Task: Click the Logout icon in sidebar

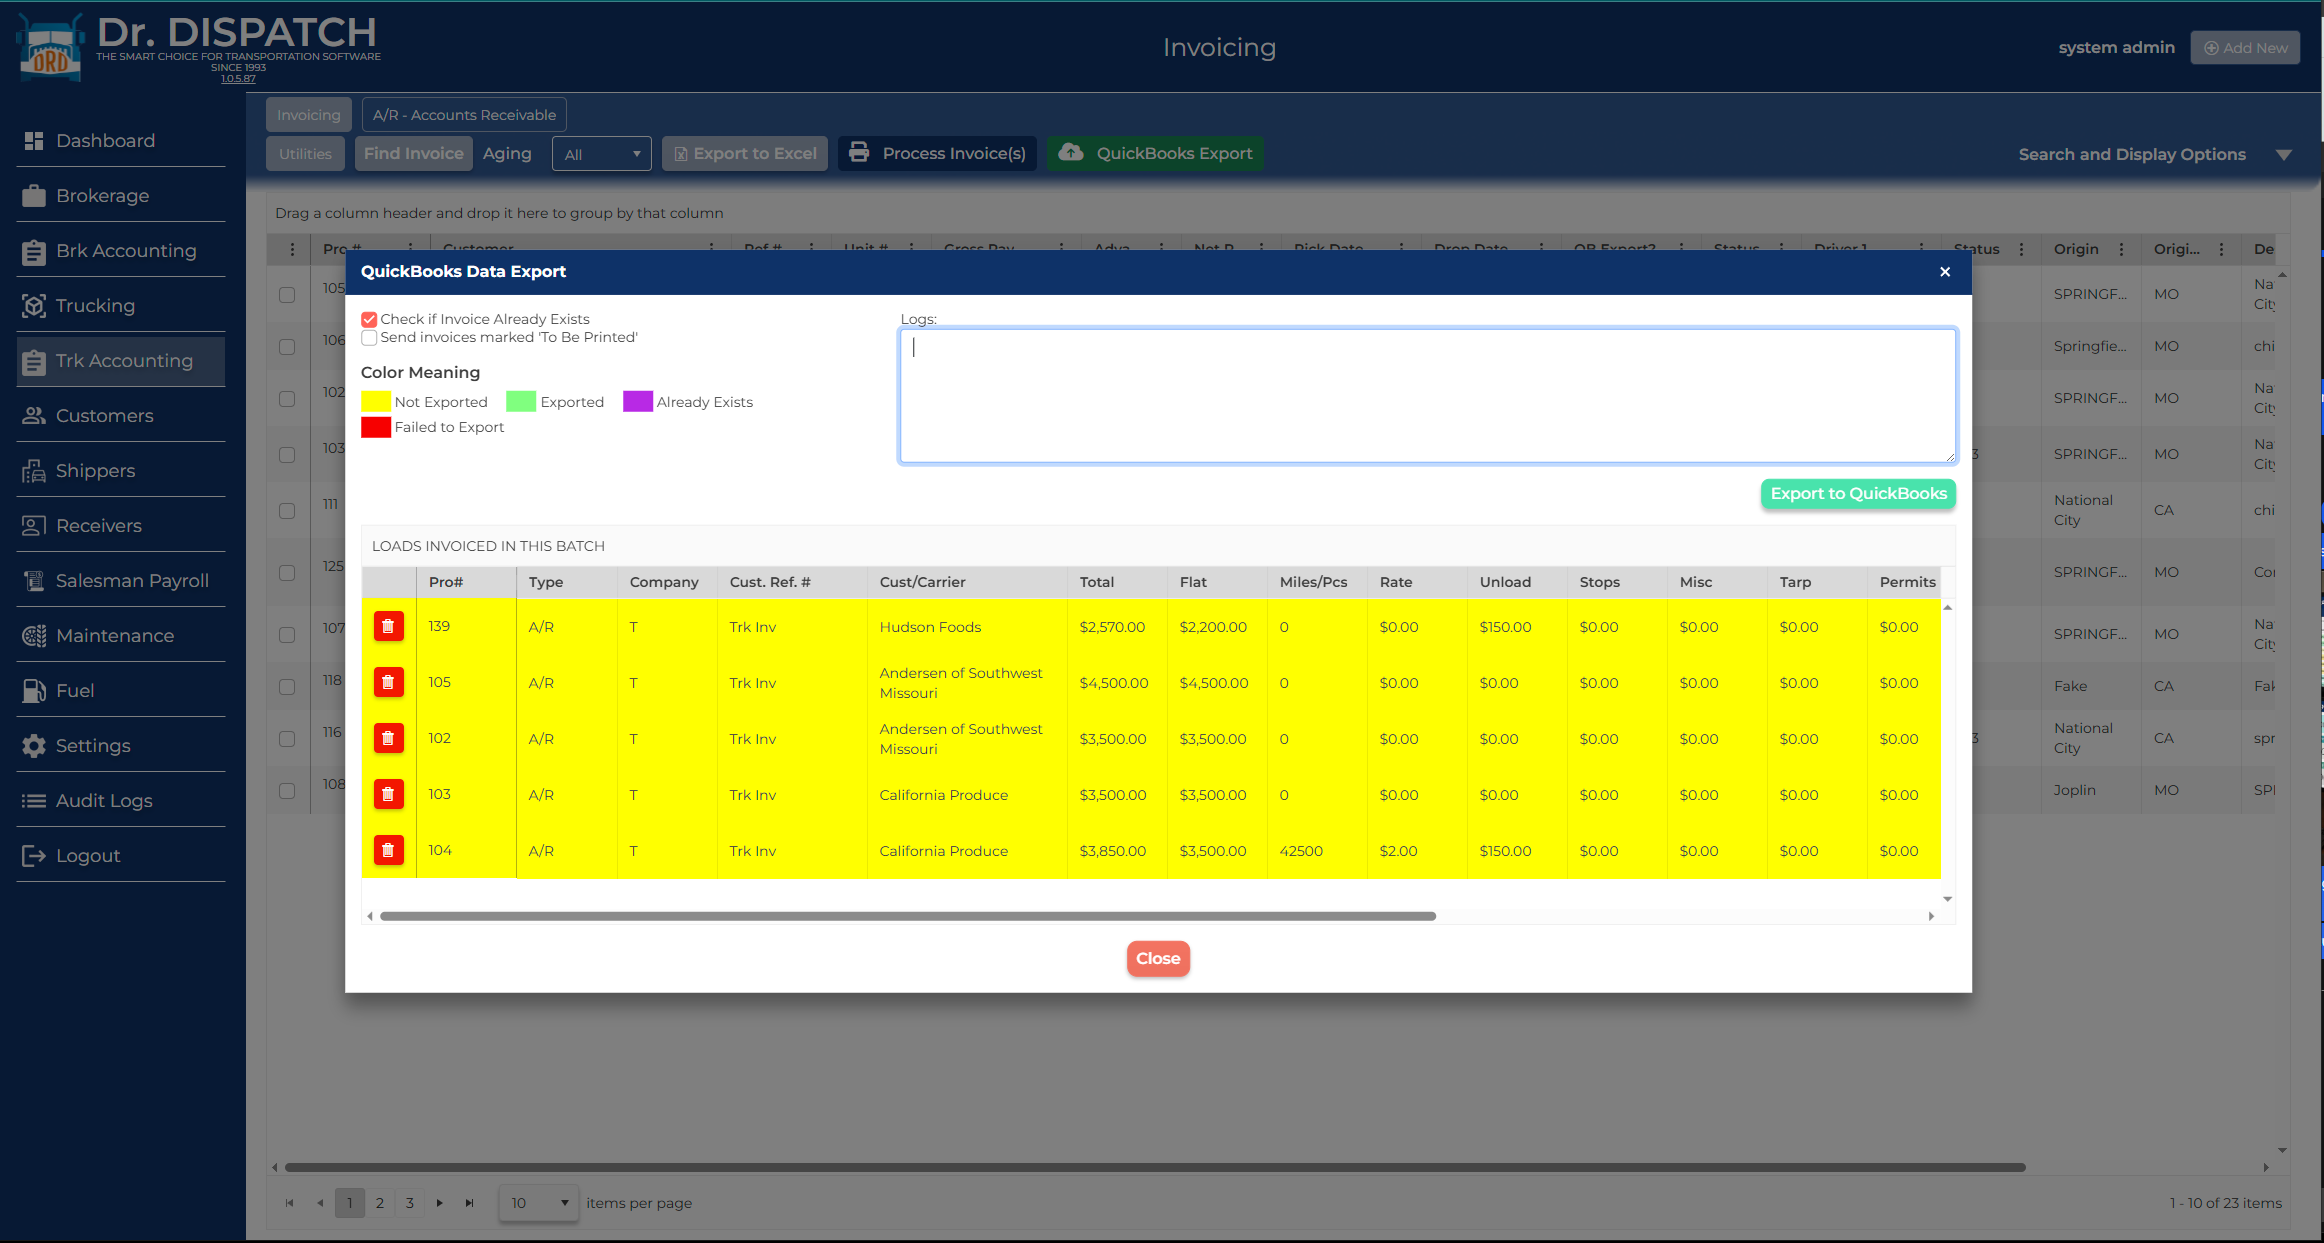Action: pos(34,856)
